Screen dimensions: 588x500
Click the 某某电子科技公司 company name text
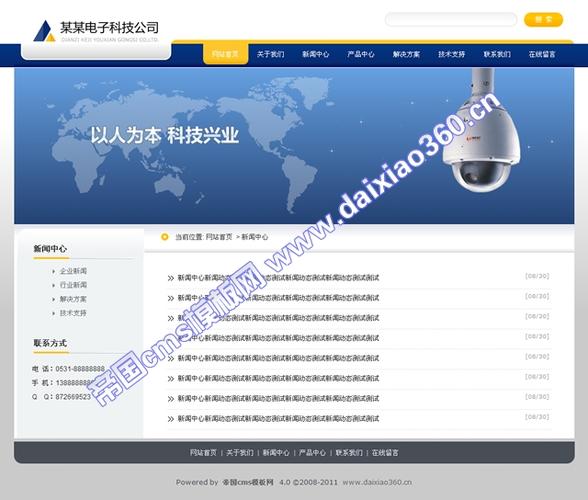[x=109, y=27]
